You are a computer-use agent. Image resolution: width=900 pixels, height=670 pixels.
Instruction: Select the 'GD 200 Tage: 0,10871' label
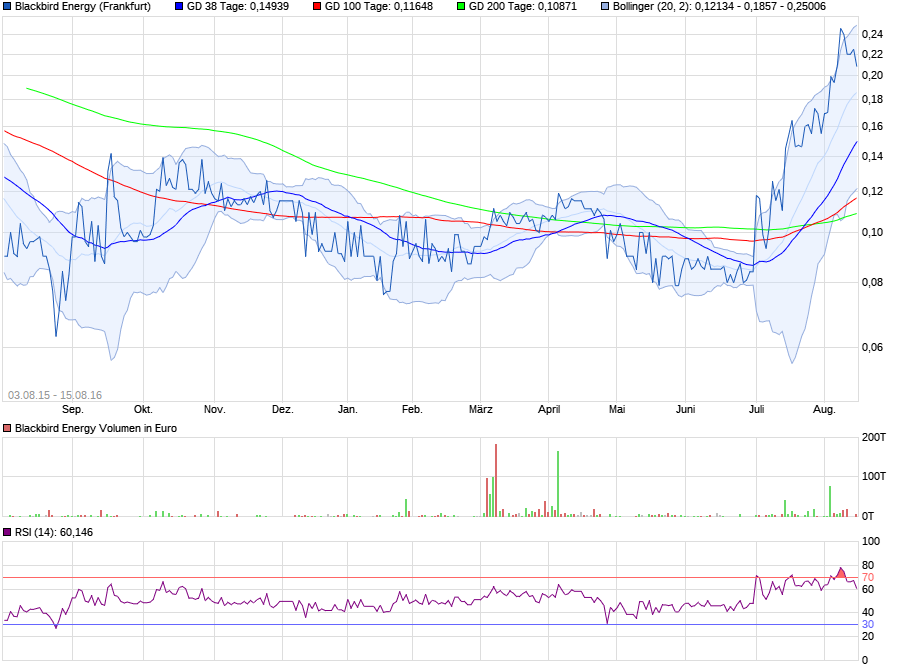point(523,7)
